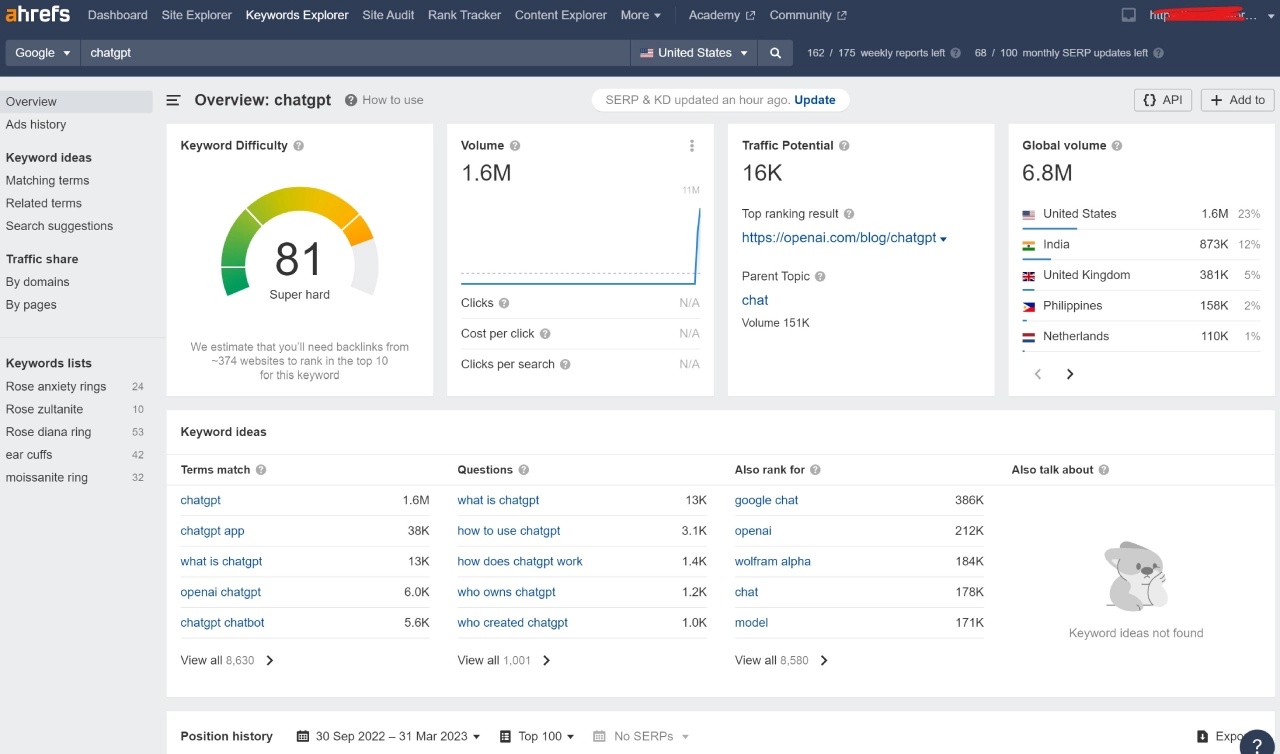Screen dimensions: 1280x754
Task: Click Parent Topic info icon
Action: click(820, 277)
